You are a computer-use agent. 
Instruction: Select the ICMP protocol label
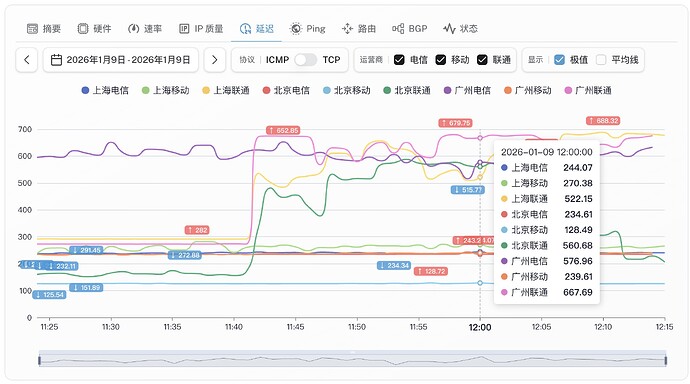277,60
